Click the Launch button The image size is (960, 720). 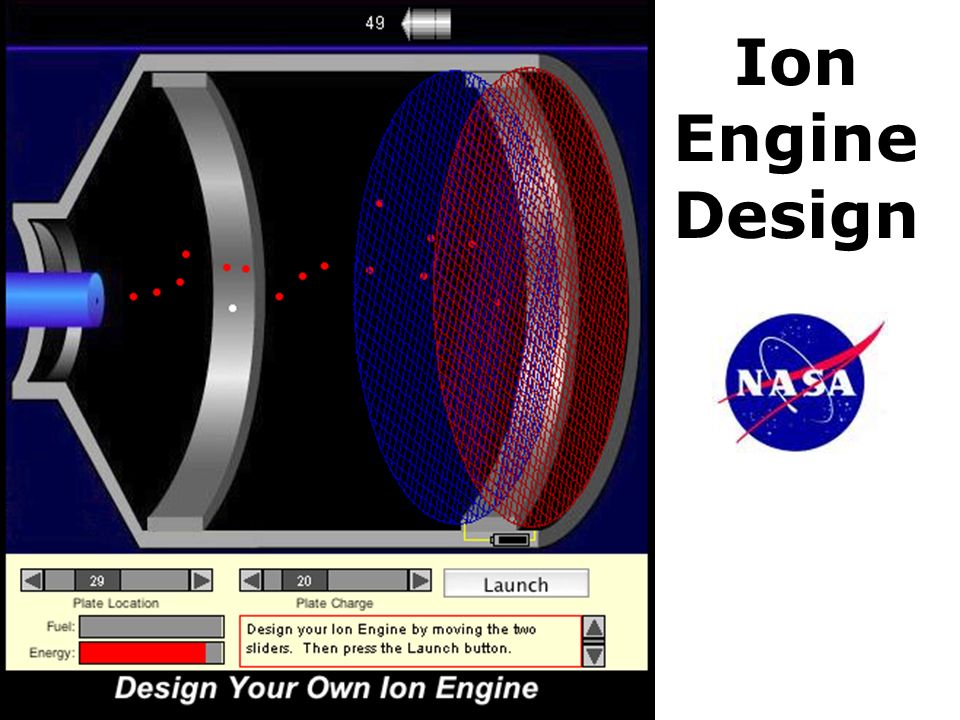coord(516,583)
